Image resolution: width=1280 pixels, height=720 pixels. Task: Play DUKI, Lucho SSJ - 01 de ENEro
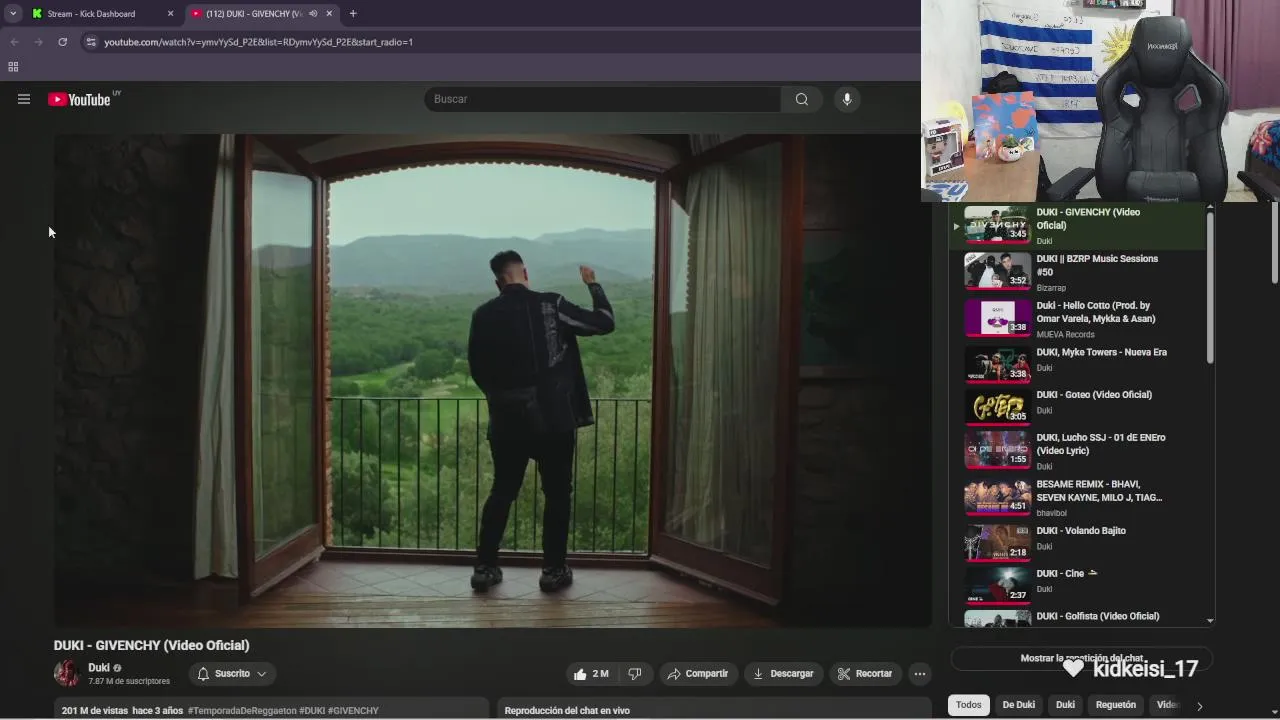1077,451
